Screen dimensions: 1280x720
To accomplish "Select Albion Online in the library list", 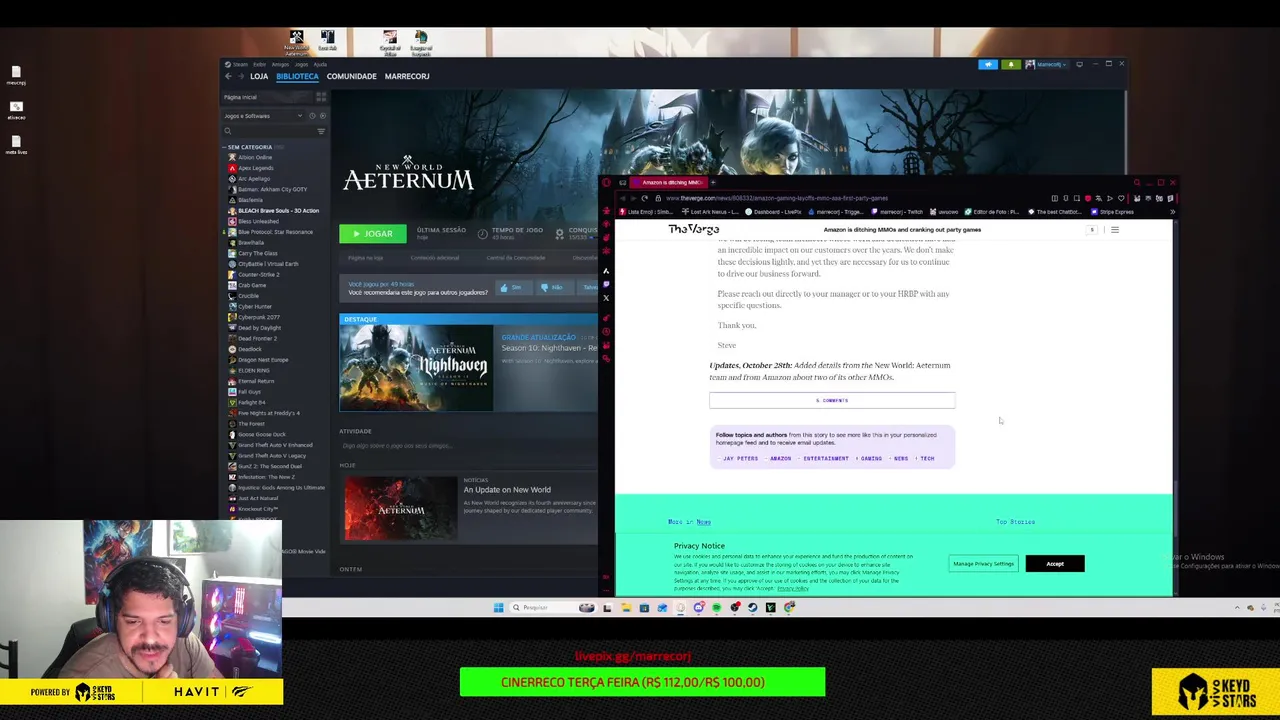I will click(x=255, y=157).
